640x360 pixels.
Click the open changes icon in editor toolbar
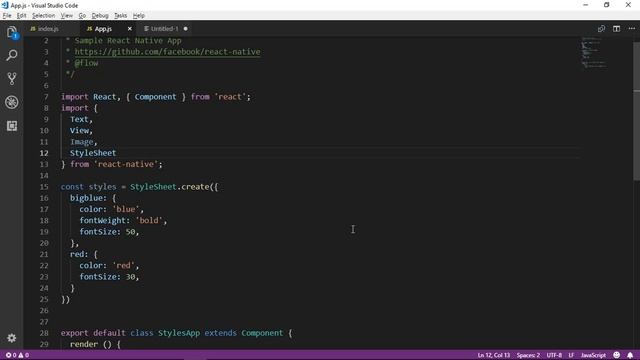pyautogui.click(x=601, y=29)
